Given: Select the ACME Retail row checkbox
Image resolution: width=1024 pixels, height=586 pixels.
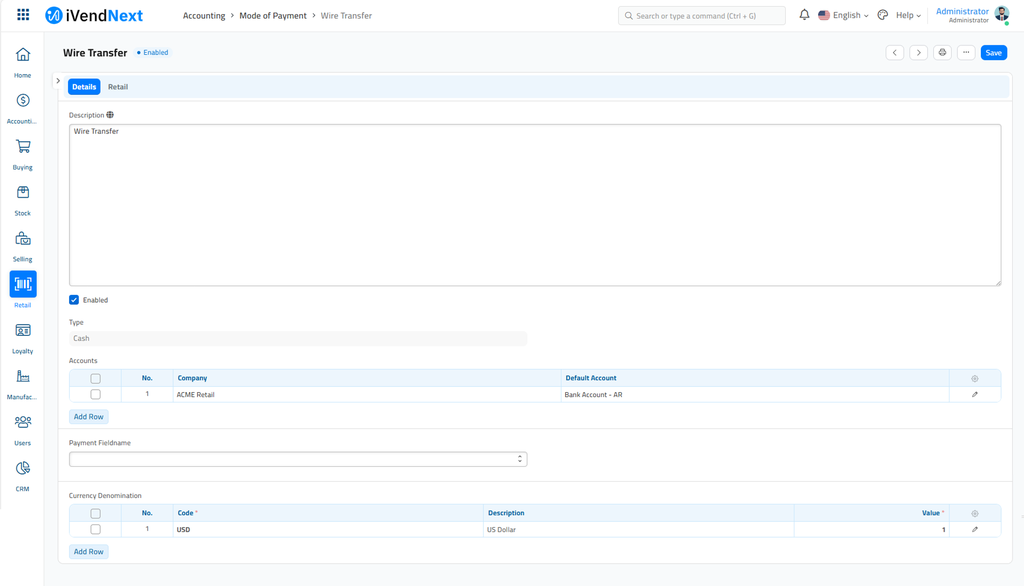Looking at the screenshot, I should [x=96, y=395].
